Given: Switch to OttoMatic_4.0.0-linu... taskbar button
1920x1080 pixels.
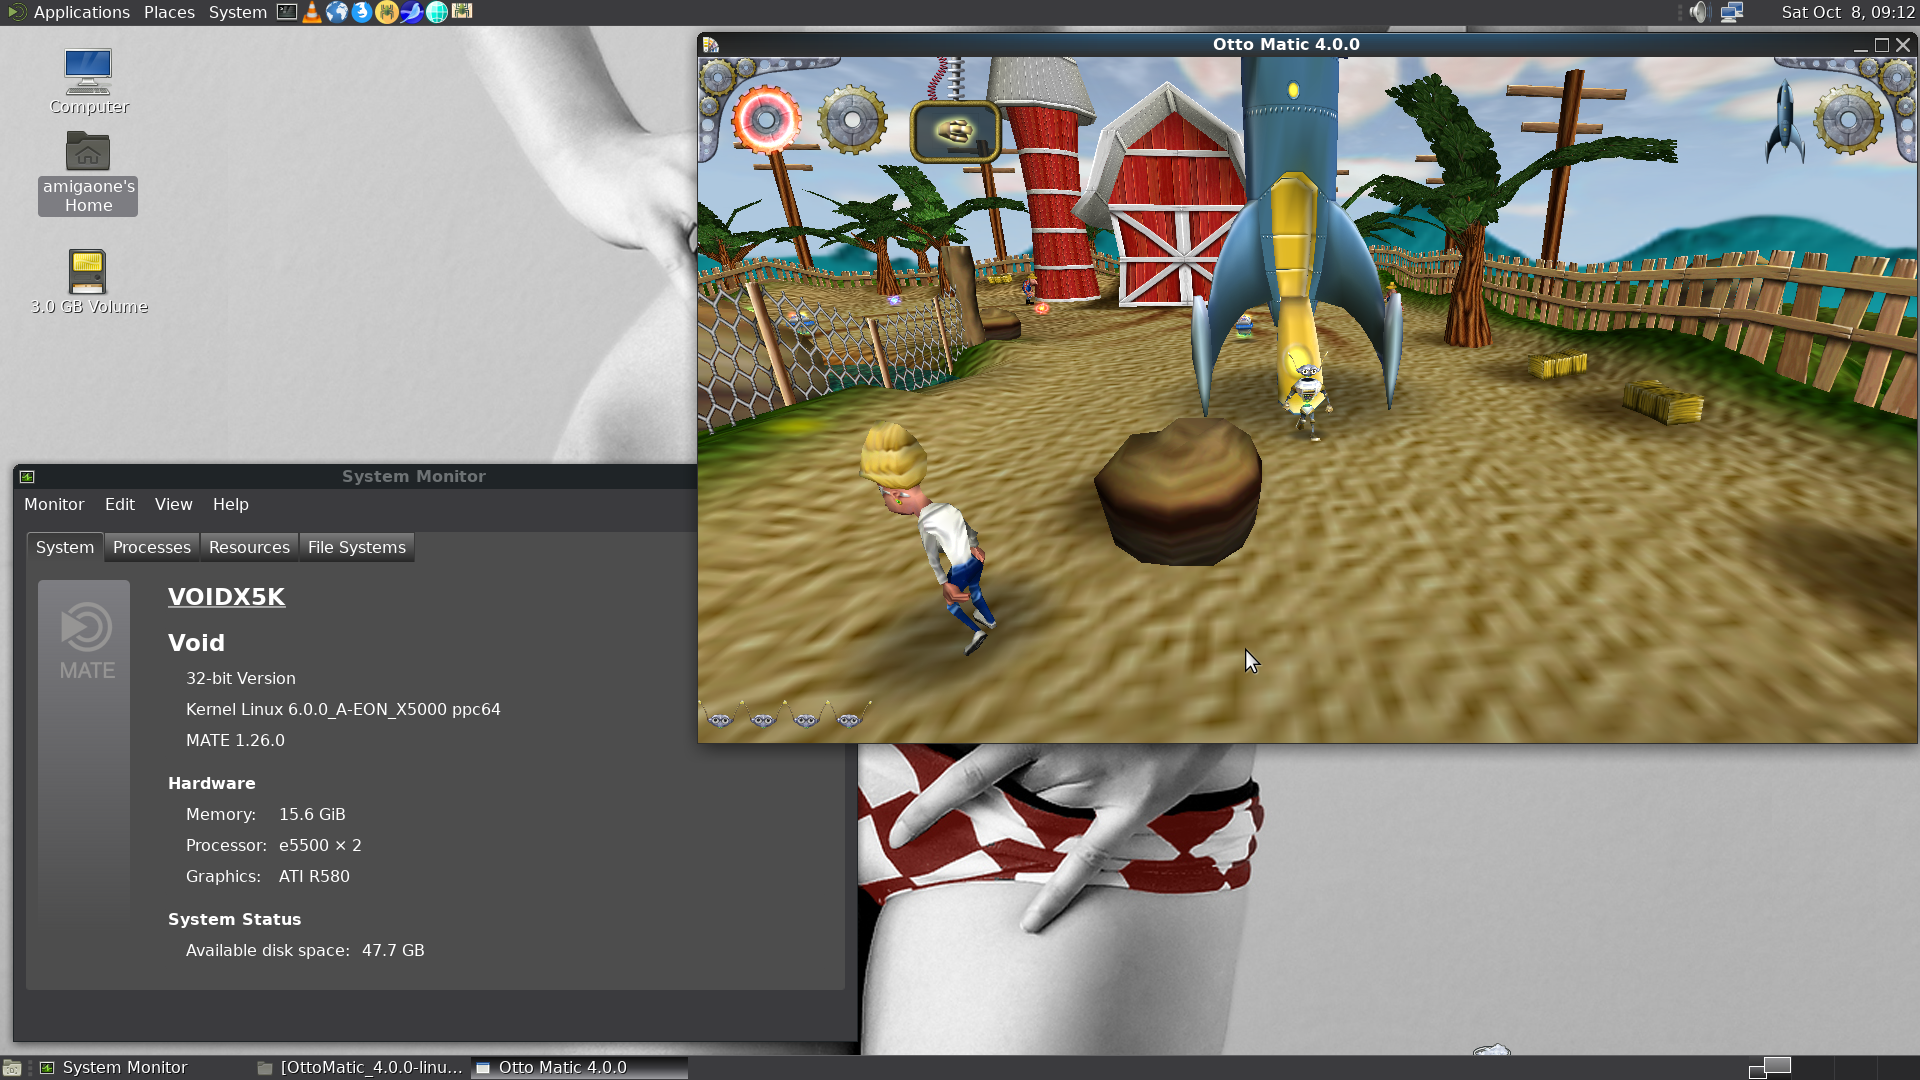Looking at the screenshot, I should pyautogui.click(x=360, y=1068).
